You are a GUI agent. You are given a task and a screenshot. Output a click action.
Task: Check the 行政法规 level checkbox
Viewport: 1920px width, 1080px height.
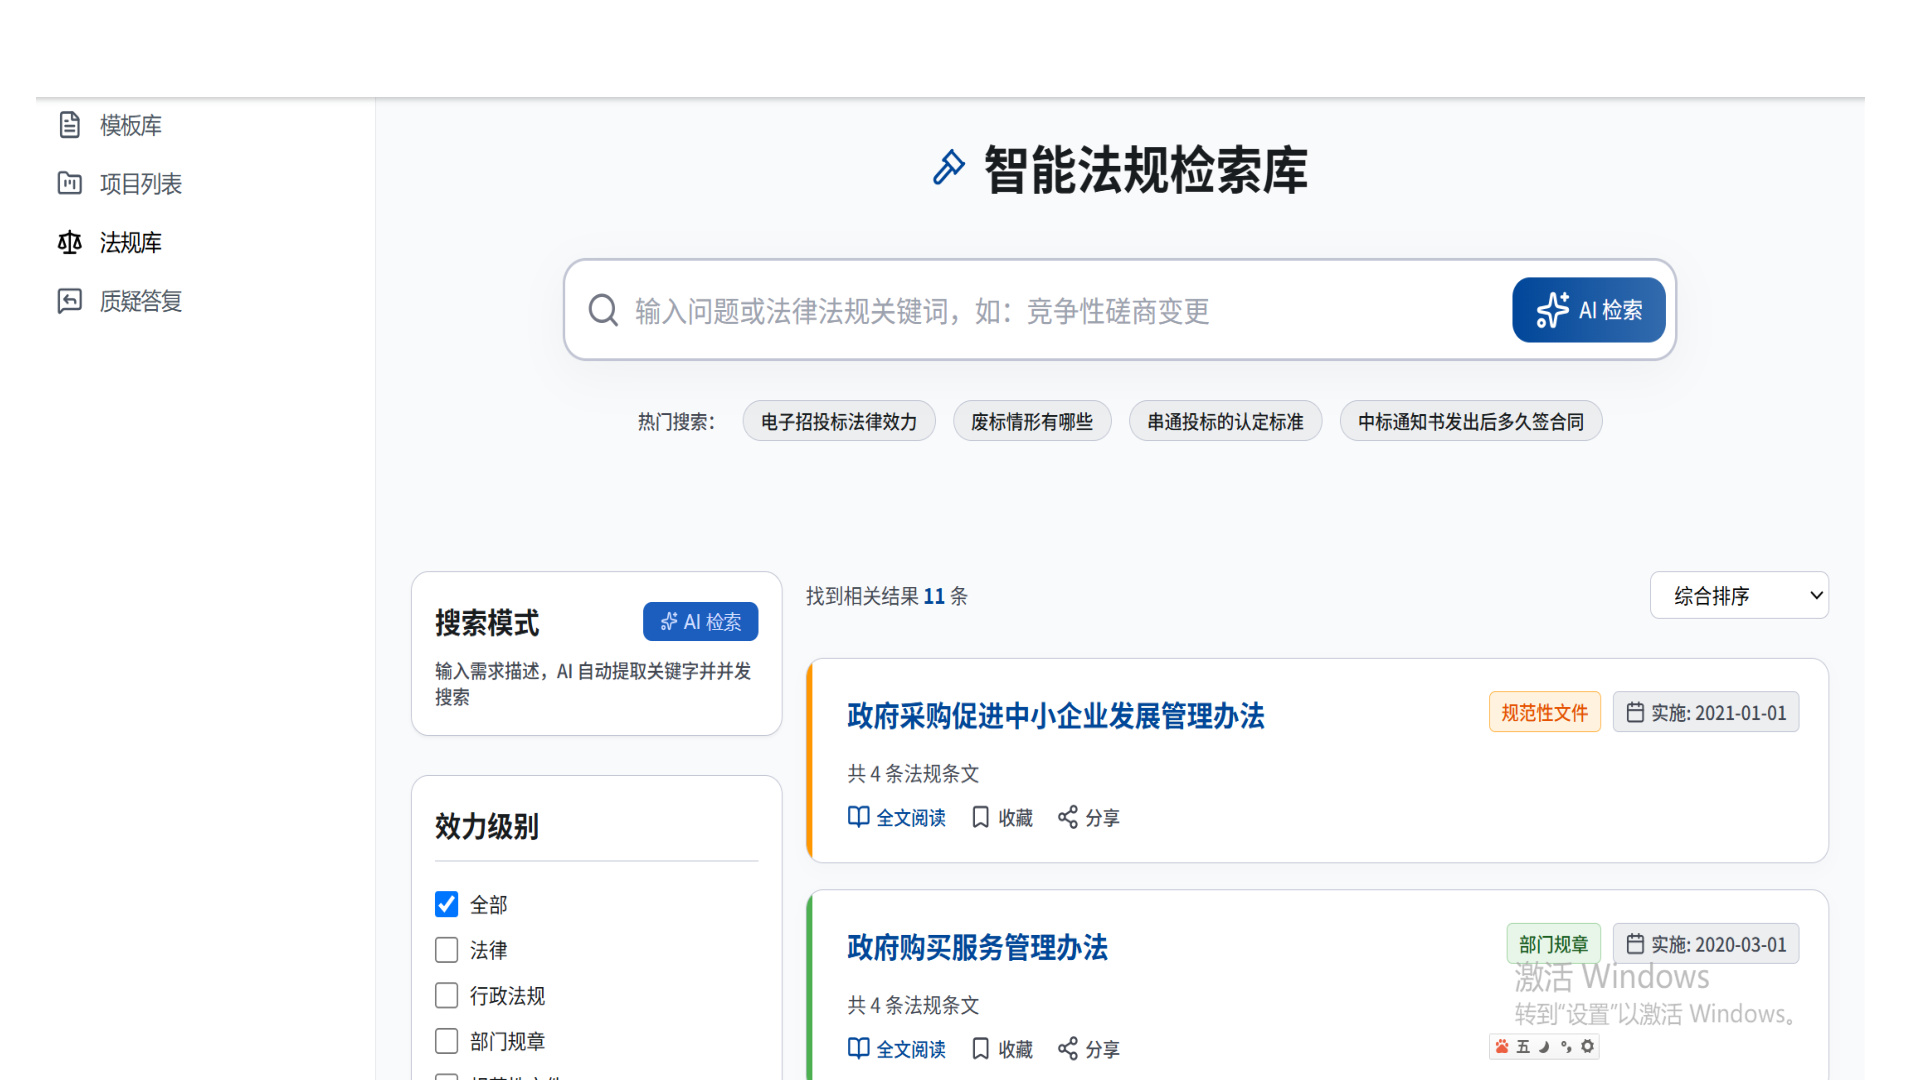(x=447, y=996)
